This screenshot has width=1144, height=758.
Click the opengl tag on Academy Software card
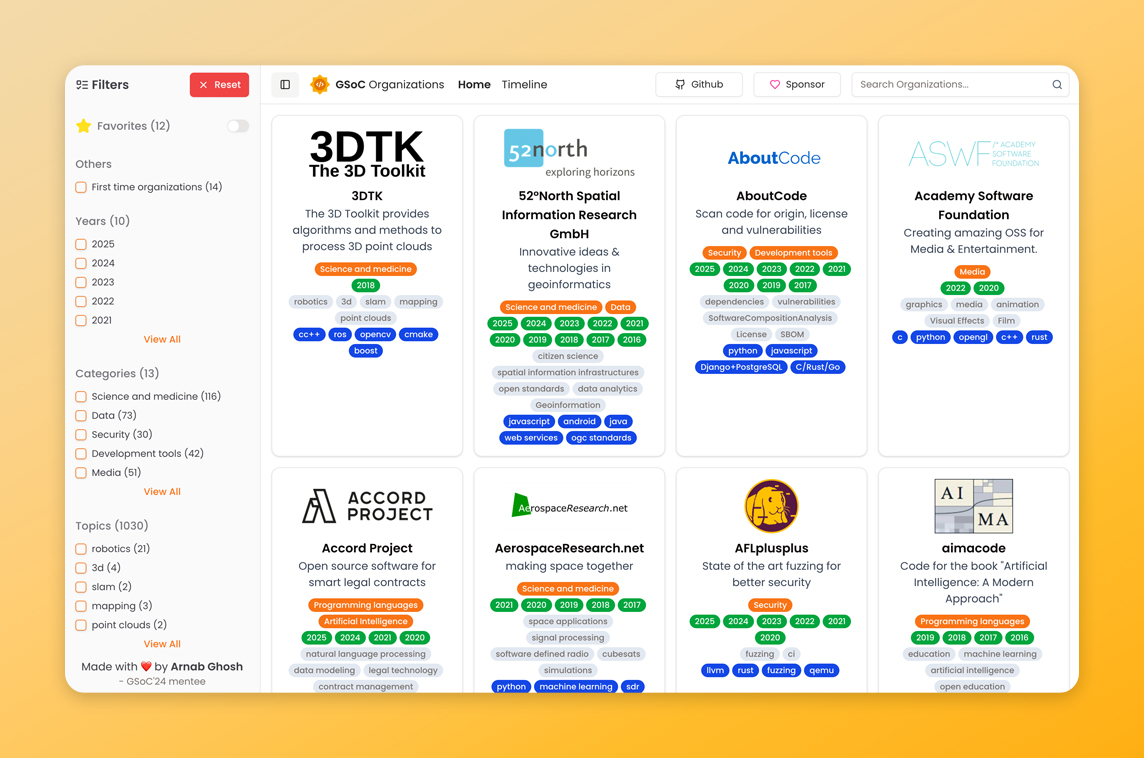[x=973, y=338]
